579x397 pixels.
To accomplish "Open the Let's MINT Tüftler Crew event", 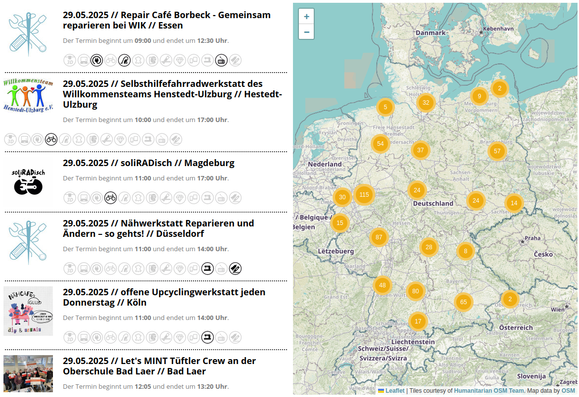I will pyautogui.click(x=159, y=366).
